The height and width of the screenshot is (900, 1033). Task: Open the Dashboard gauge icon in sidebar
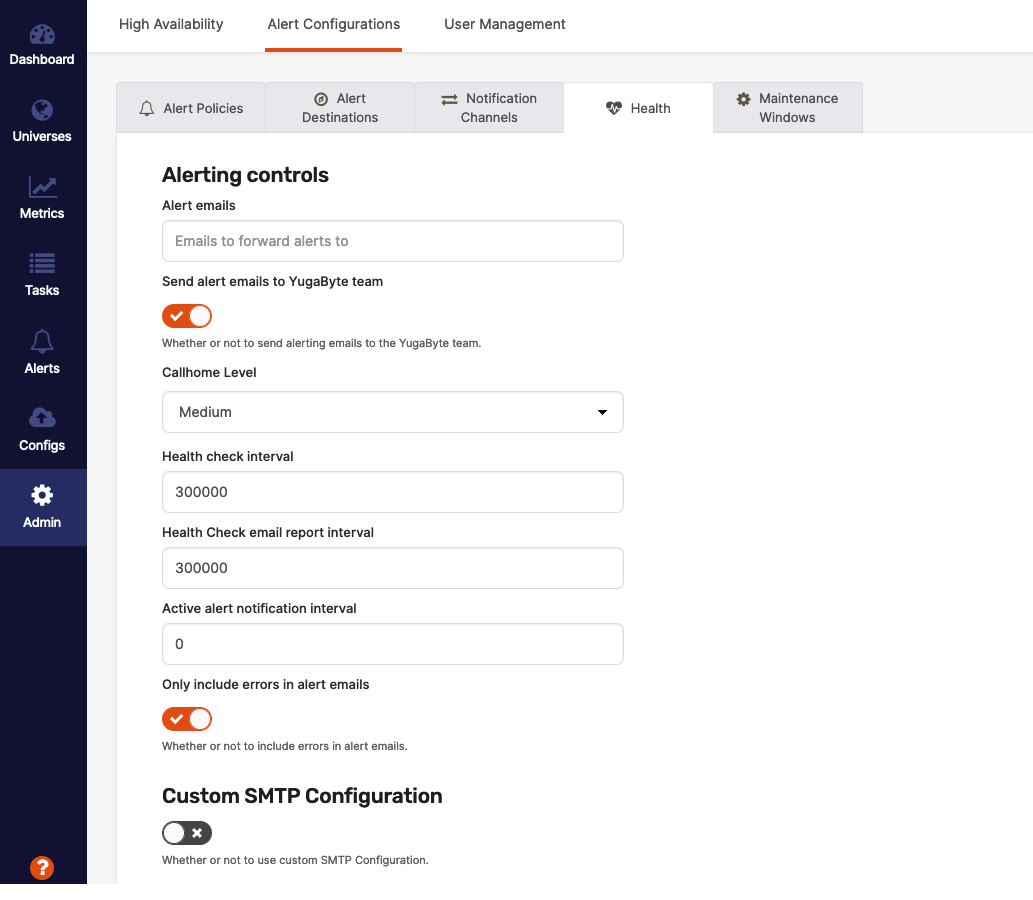(42, 35)
